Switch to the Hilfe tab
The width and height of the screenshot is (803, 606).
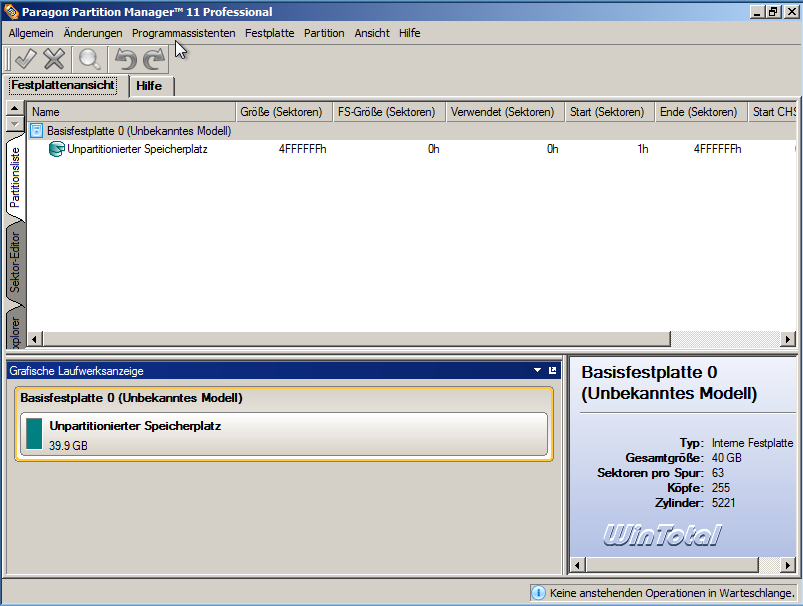pyautogui.click(x=151, y=86)
